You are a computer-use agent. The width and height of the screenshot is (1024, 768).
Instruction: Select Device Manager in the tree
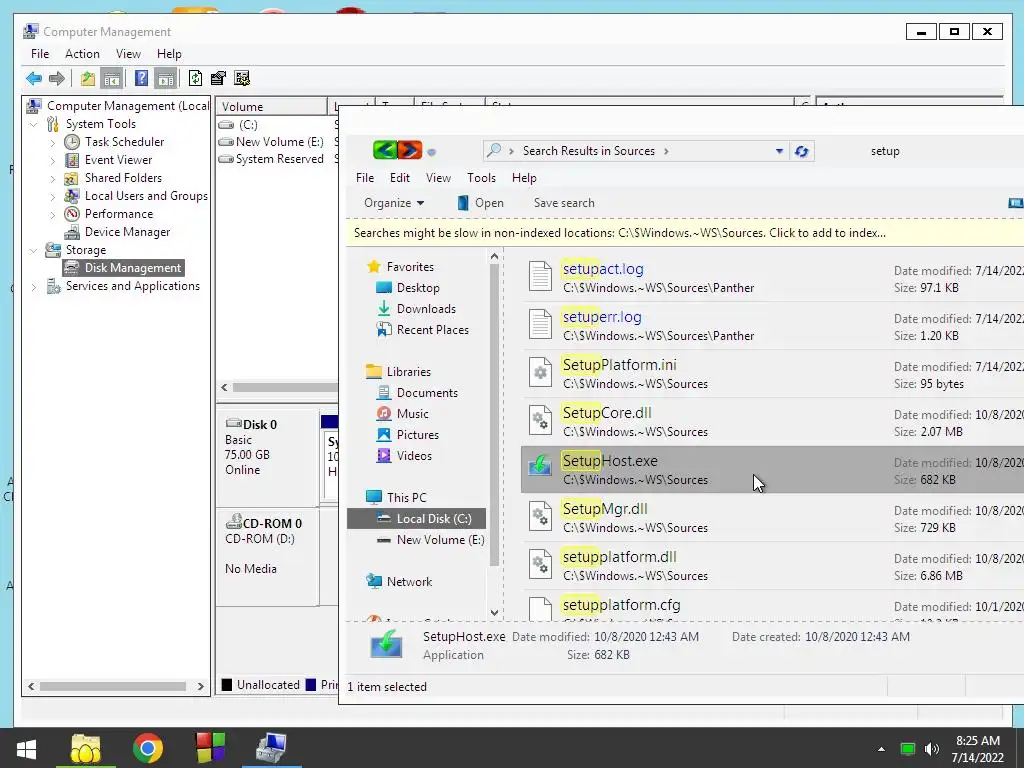point(127,232)
